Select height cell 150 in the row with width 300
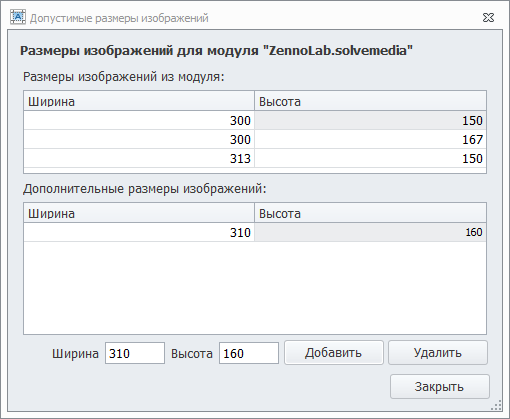 pyautogui.click(x=370, y=120)
